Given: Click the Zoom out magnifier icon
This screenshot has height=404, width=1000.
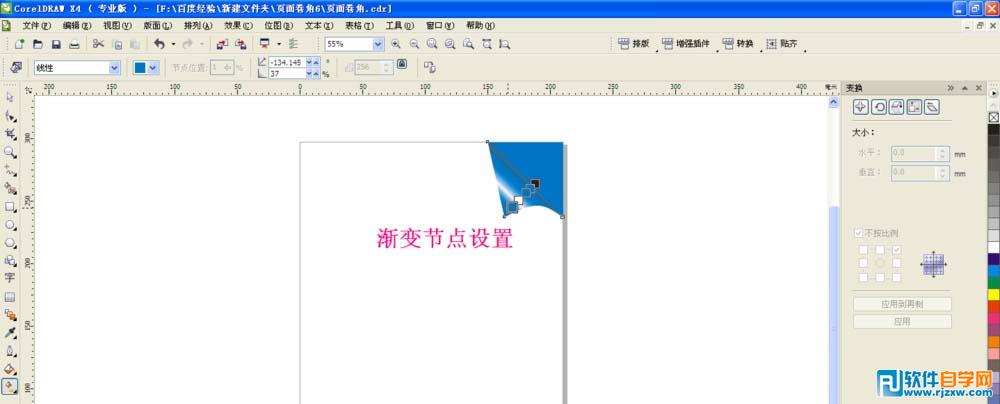Looking at the screenshot, I should tap(415, 44).
